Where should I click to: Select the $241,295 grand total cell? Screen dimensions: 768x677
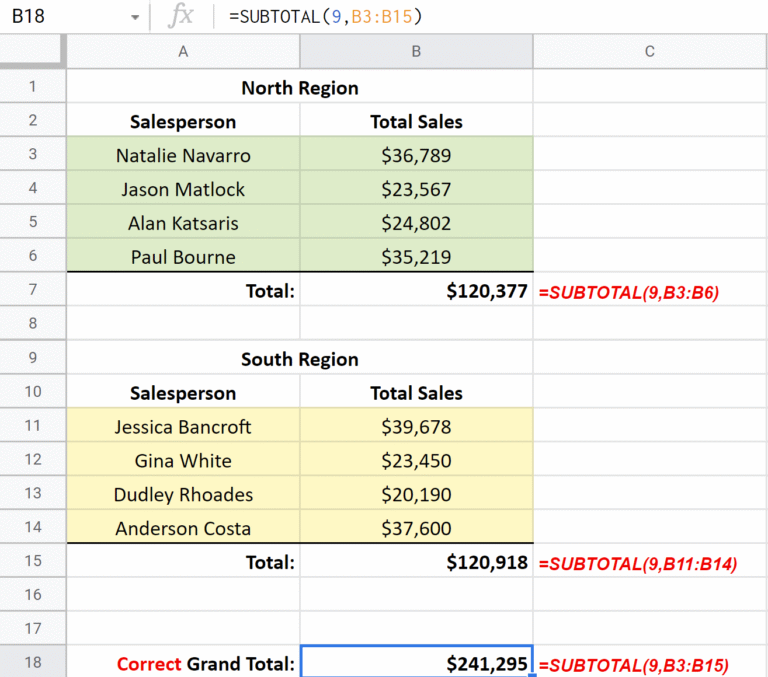(x=416, y=662)
